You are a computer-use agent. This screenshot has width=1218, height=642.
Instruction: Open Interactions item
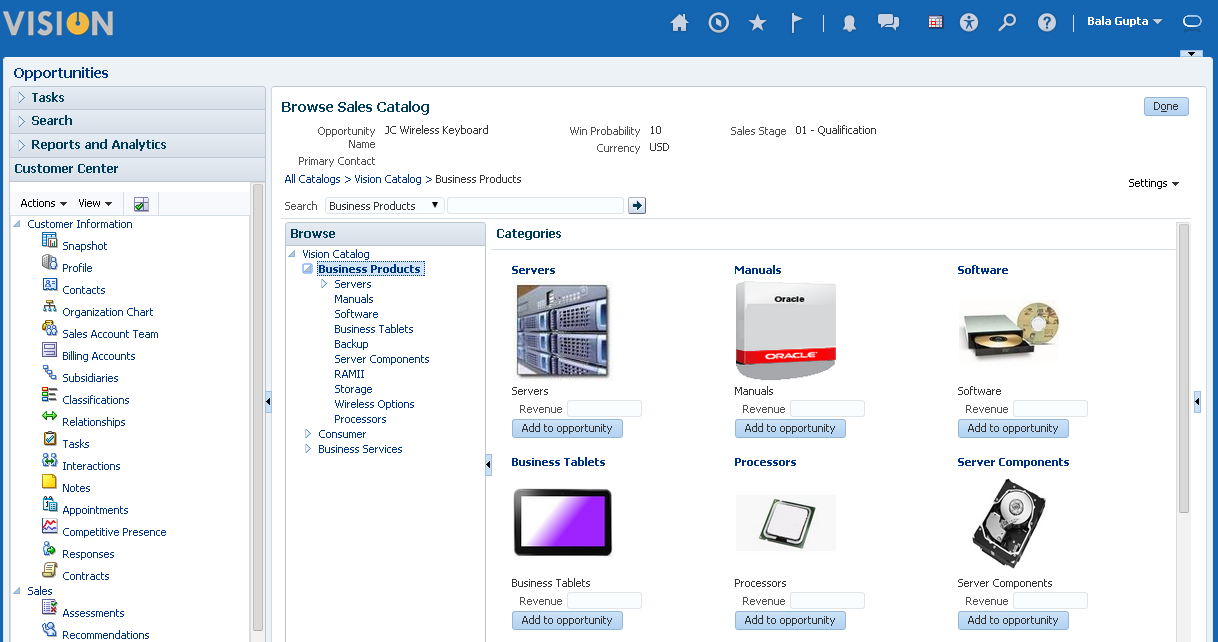91,466
